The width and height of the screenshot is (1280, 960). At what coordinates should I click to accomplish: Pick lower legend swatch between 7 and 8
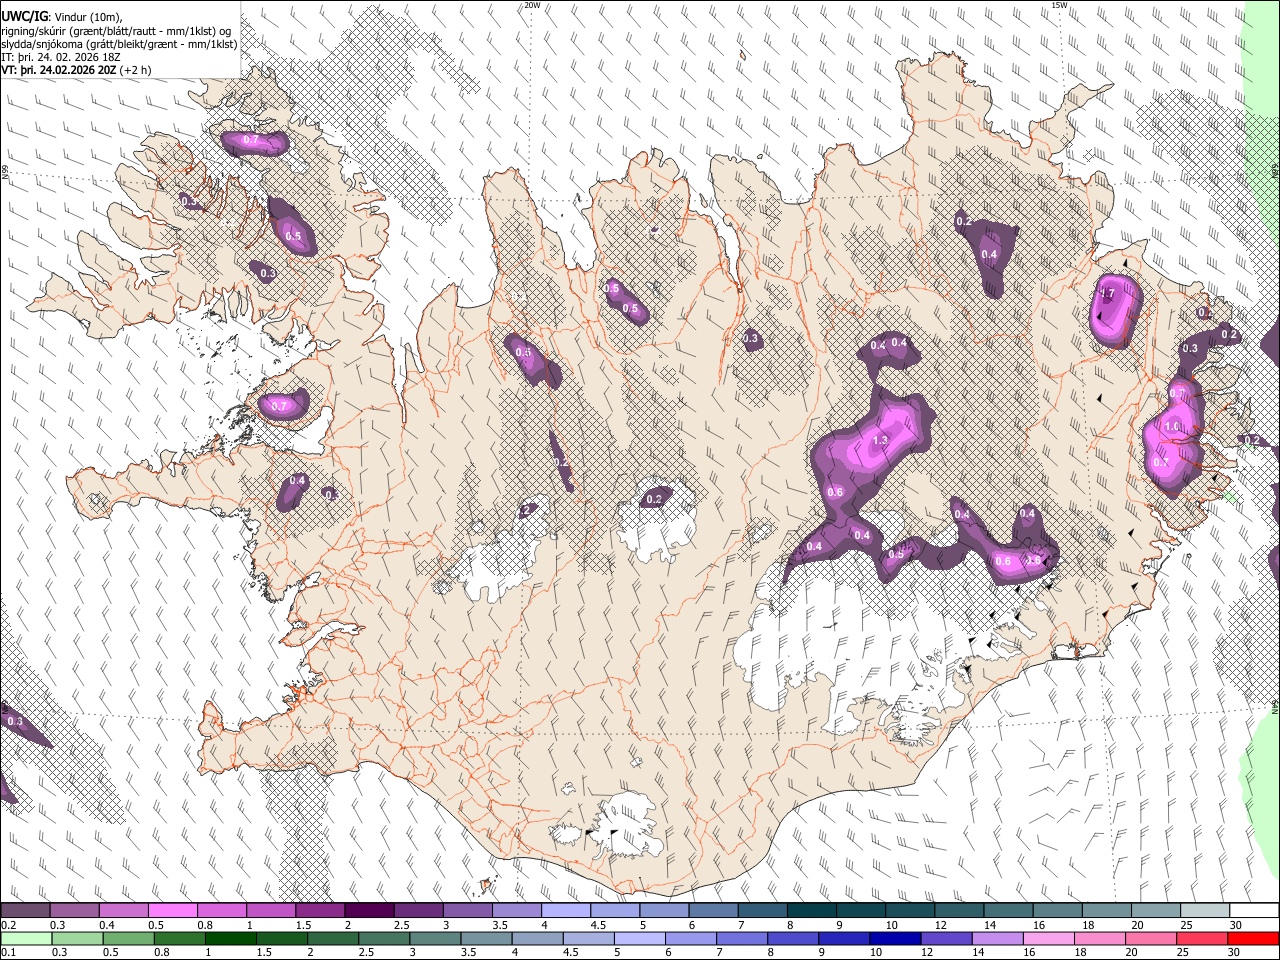tap(741, 938)
